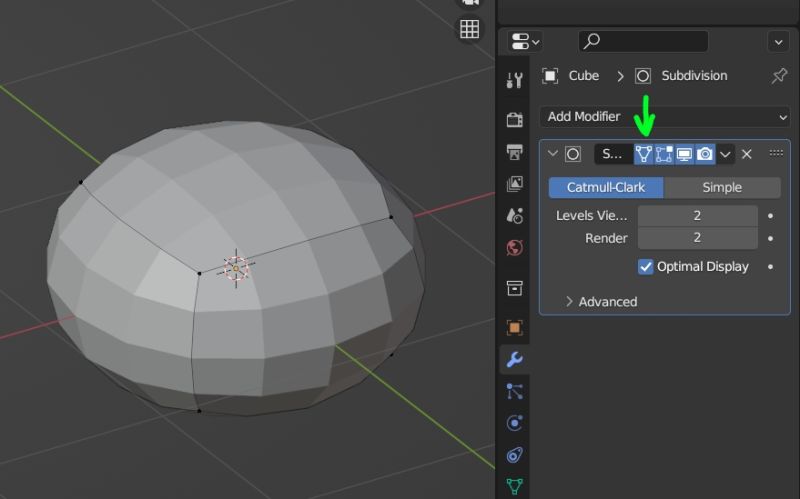Toggle modifier display in viewport
800x499 pixels.
pyautogui.click(x=684, y=154)
